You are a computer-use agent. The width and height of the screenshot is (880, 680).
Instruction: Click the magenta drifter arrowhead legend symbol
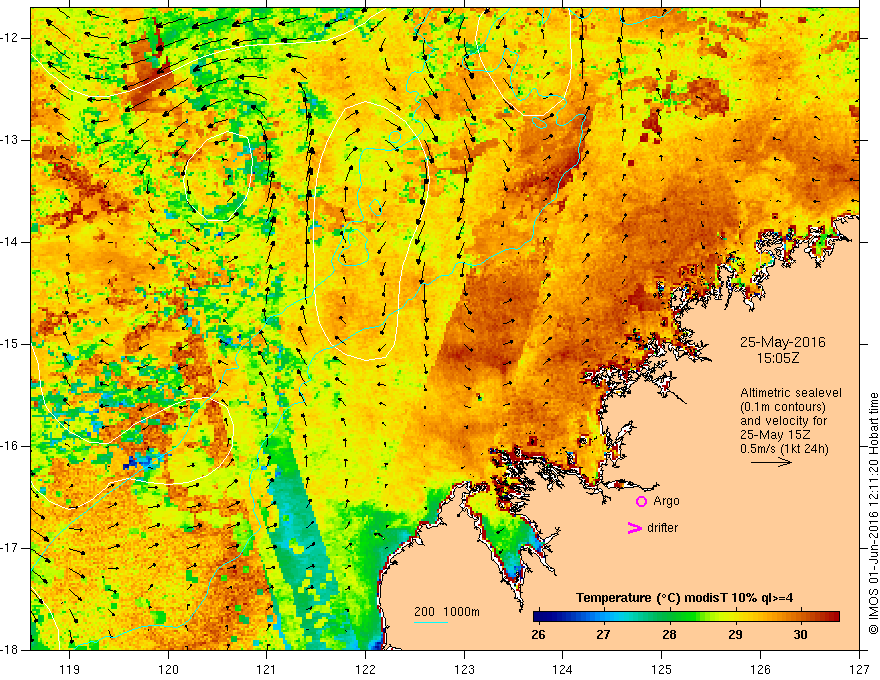(635, 528)
